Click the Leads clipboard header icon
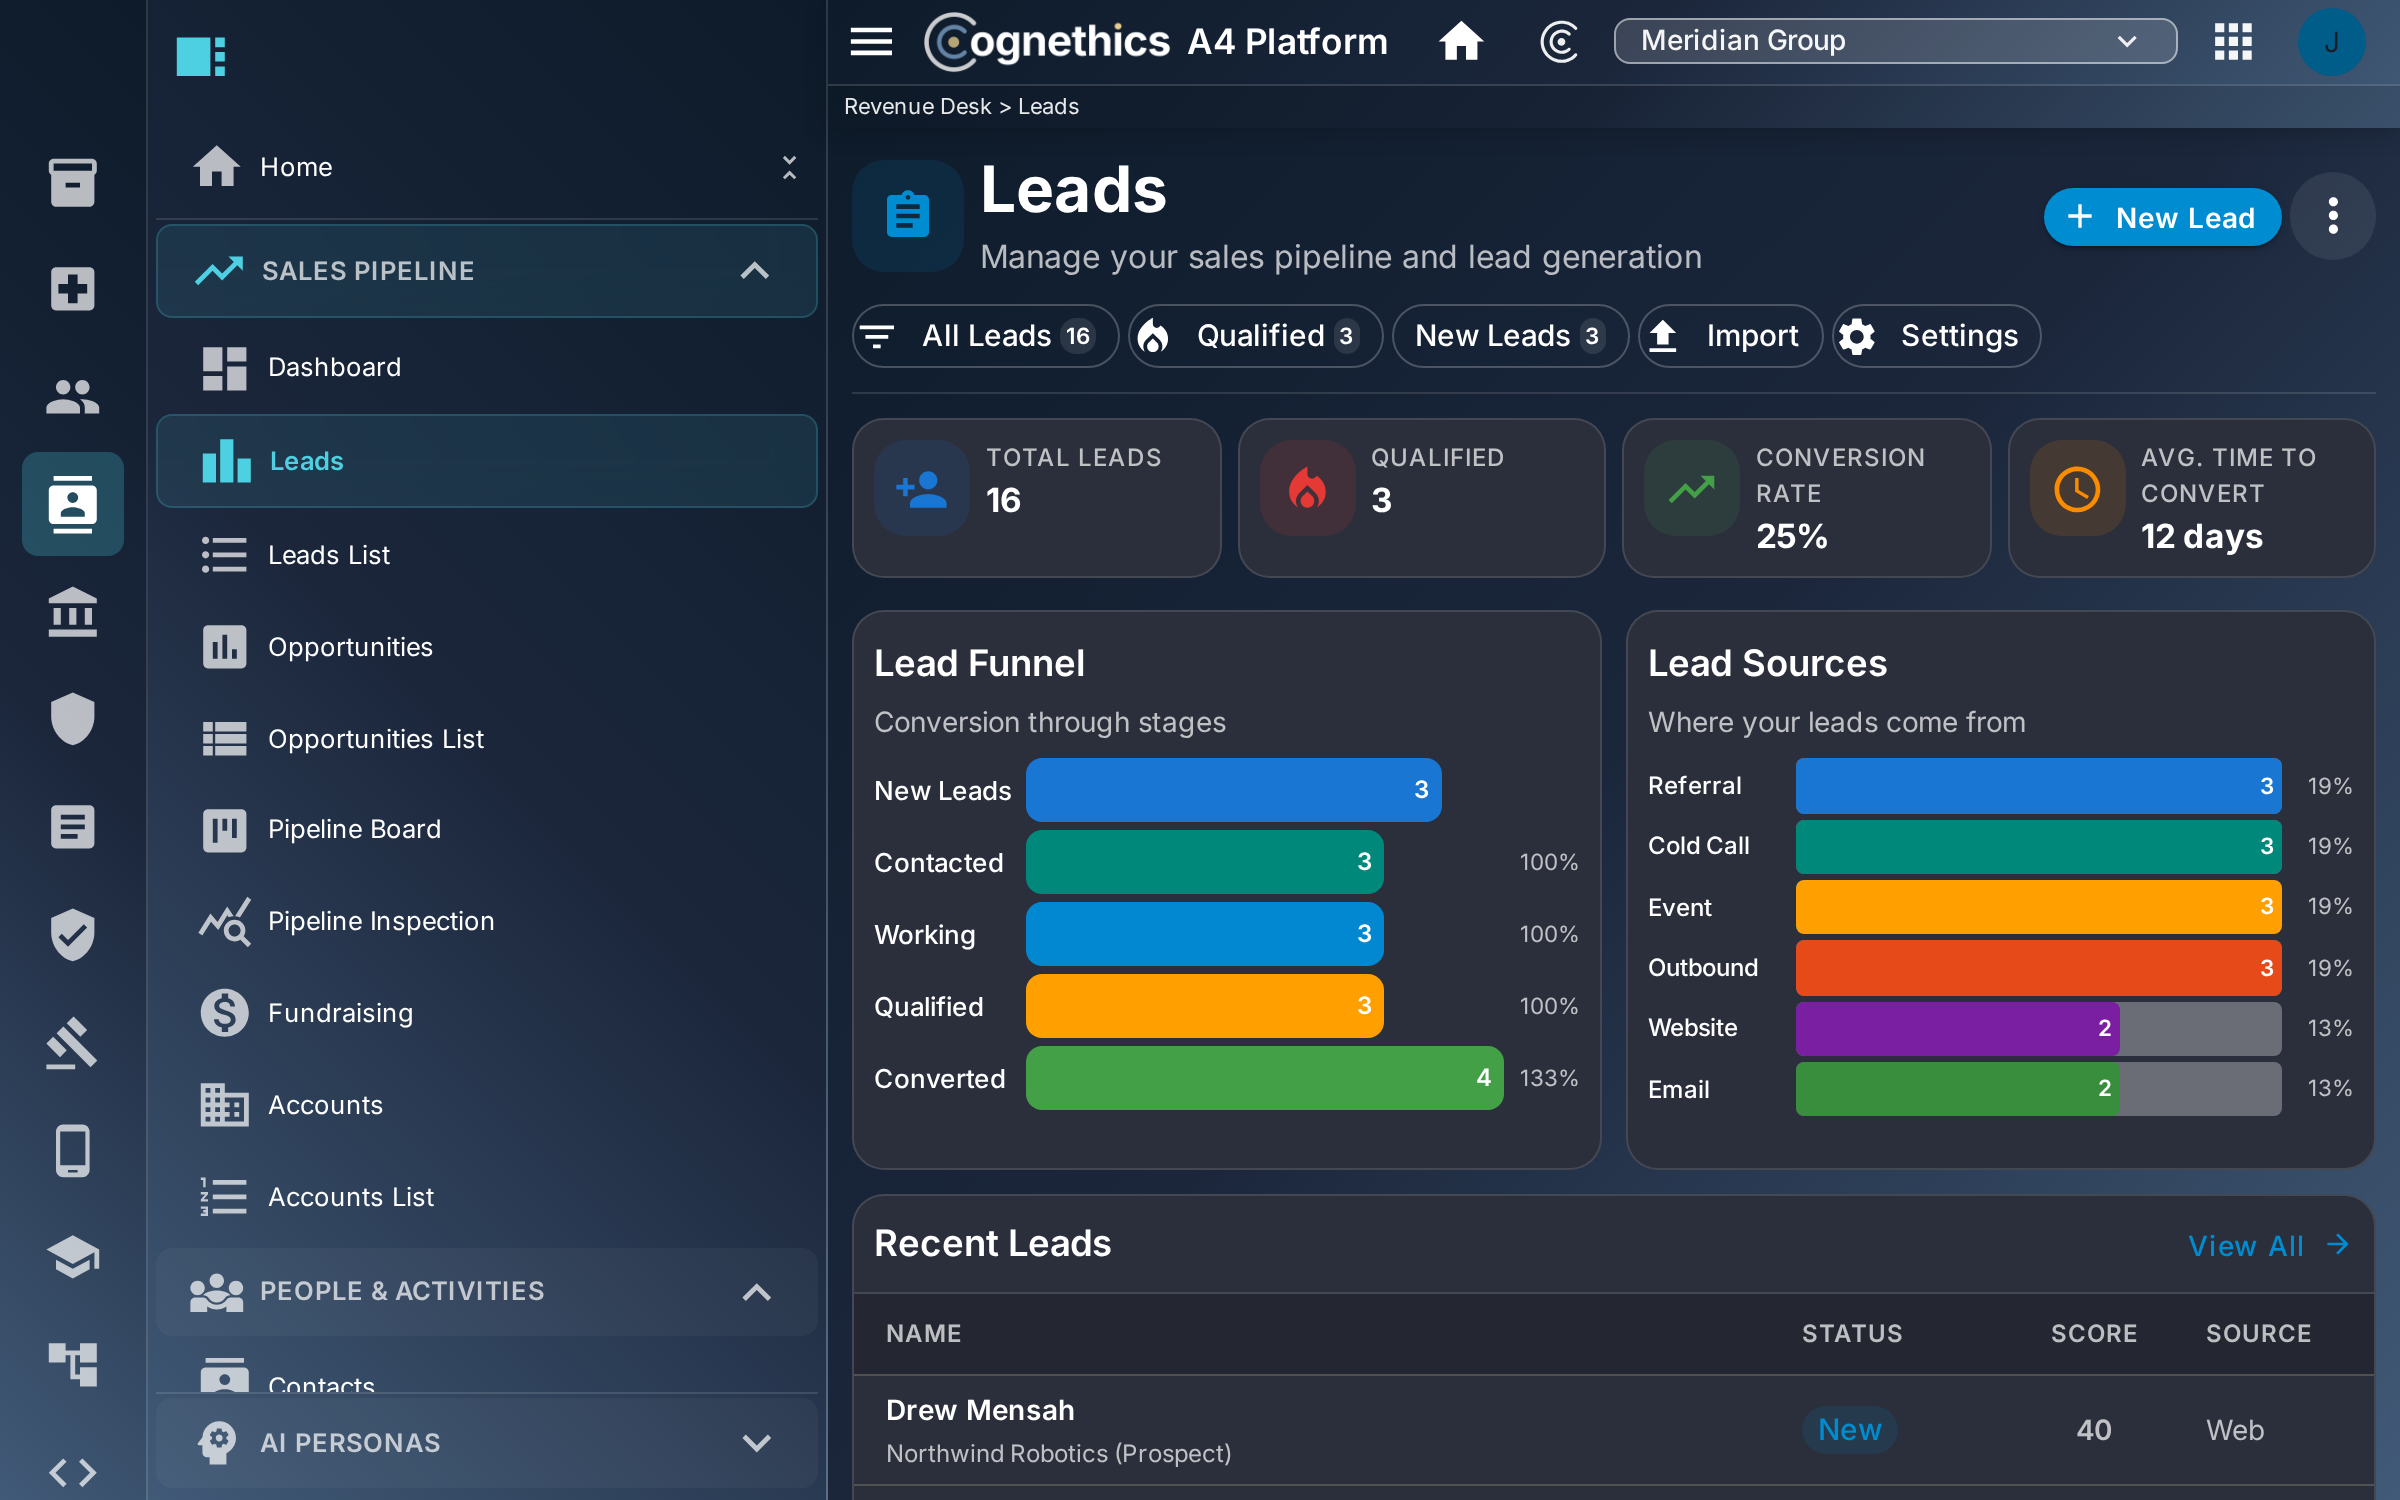 908,215
